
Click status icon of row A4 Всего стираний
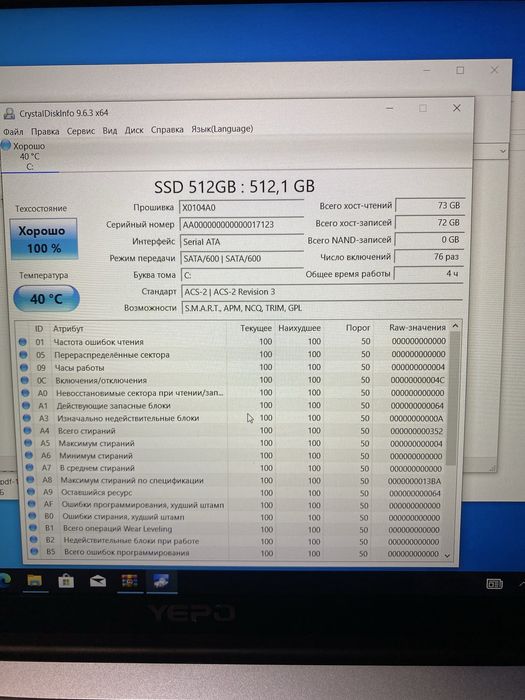(28, 430)
